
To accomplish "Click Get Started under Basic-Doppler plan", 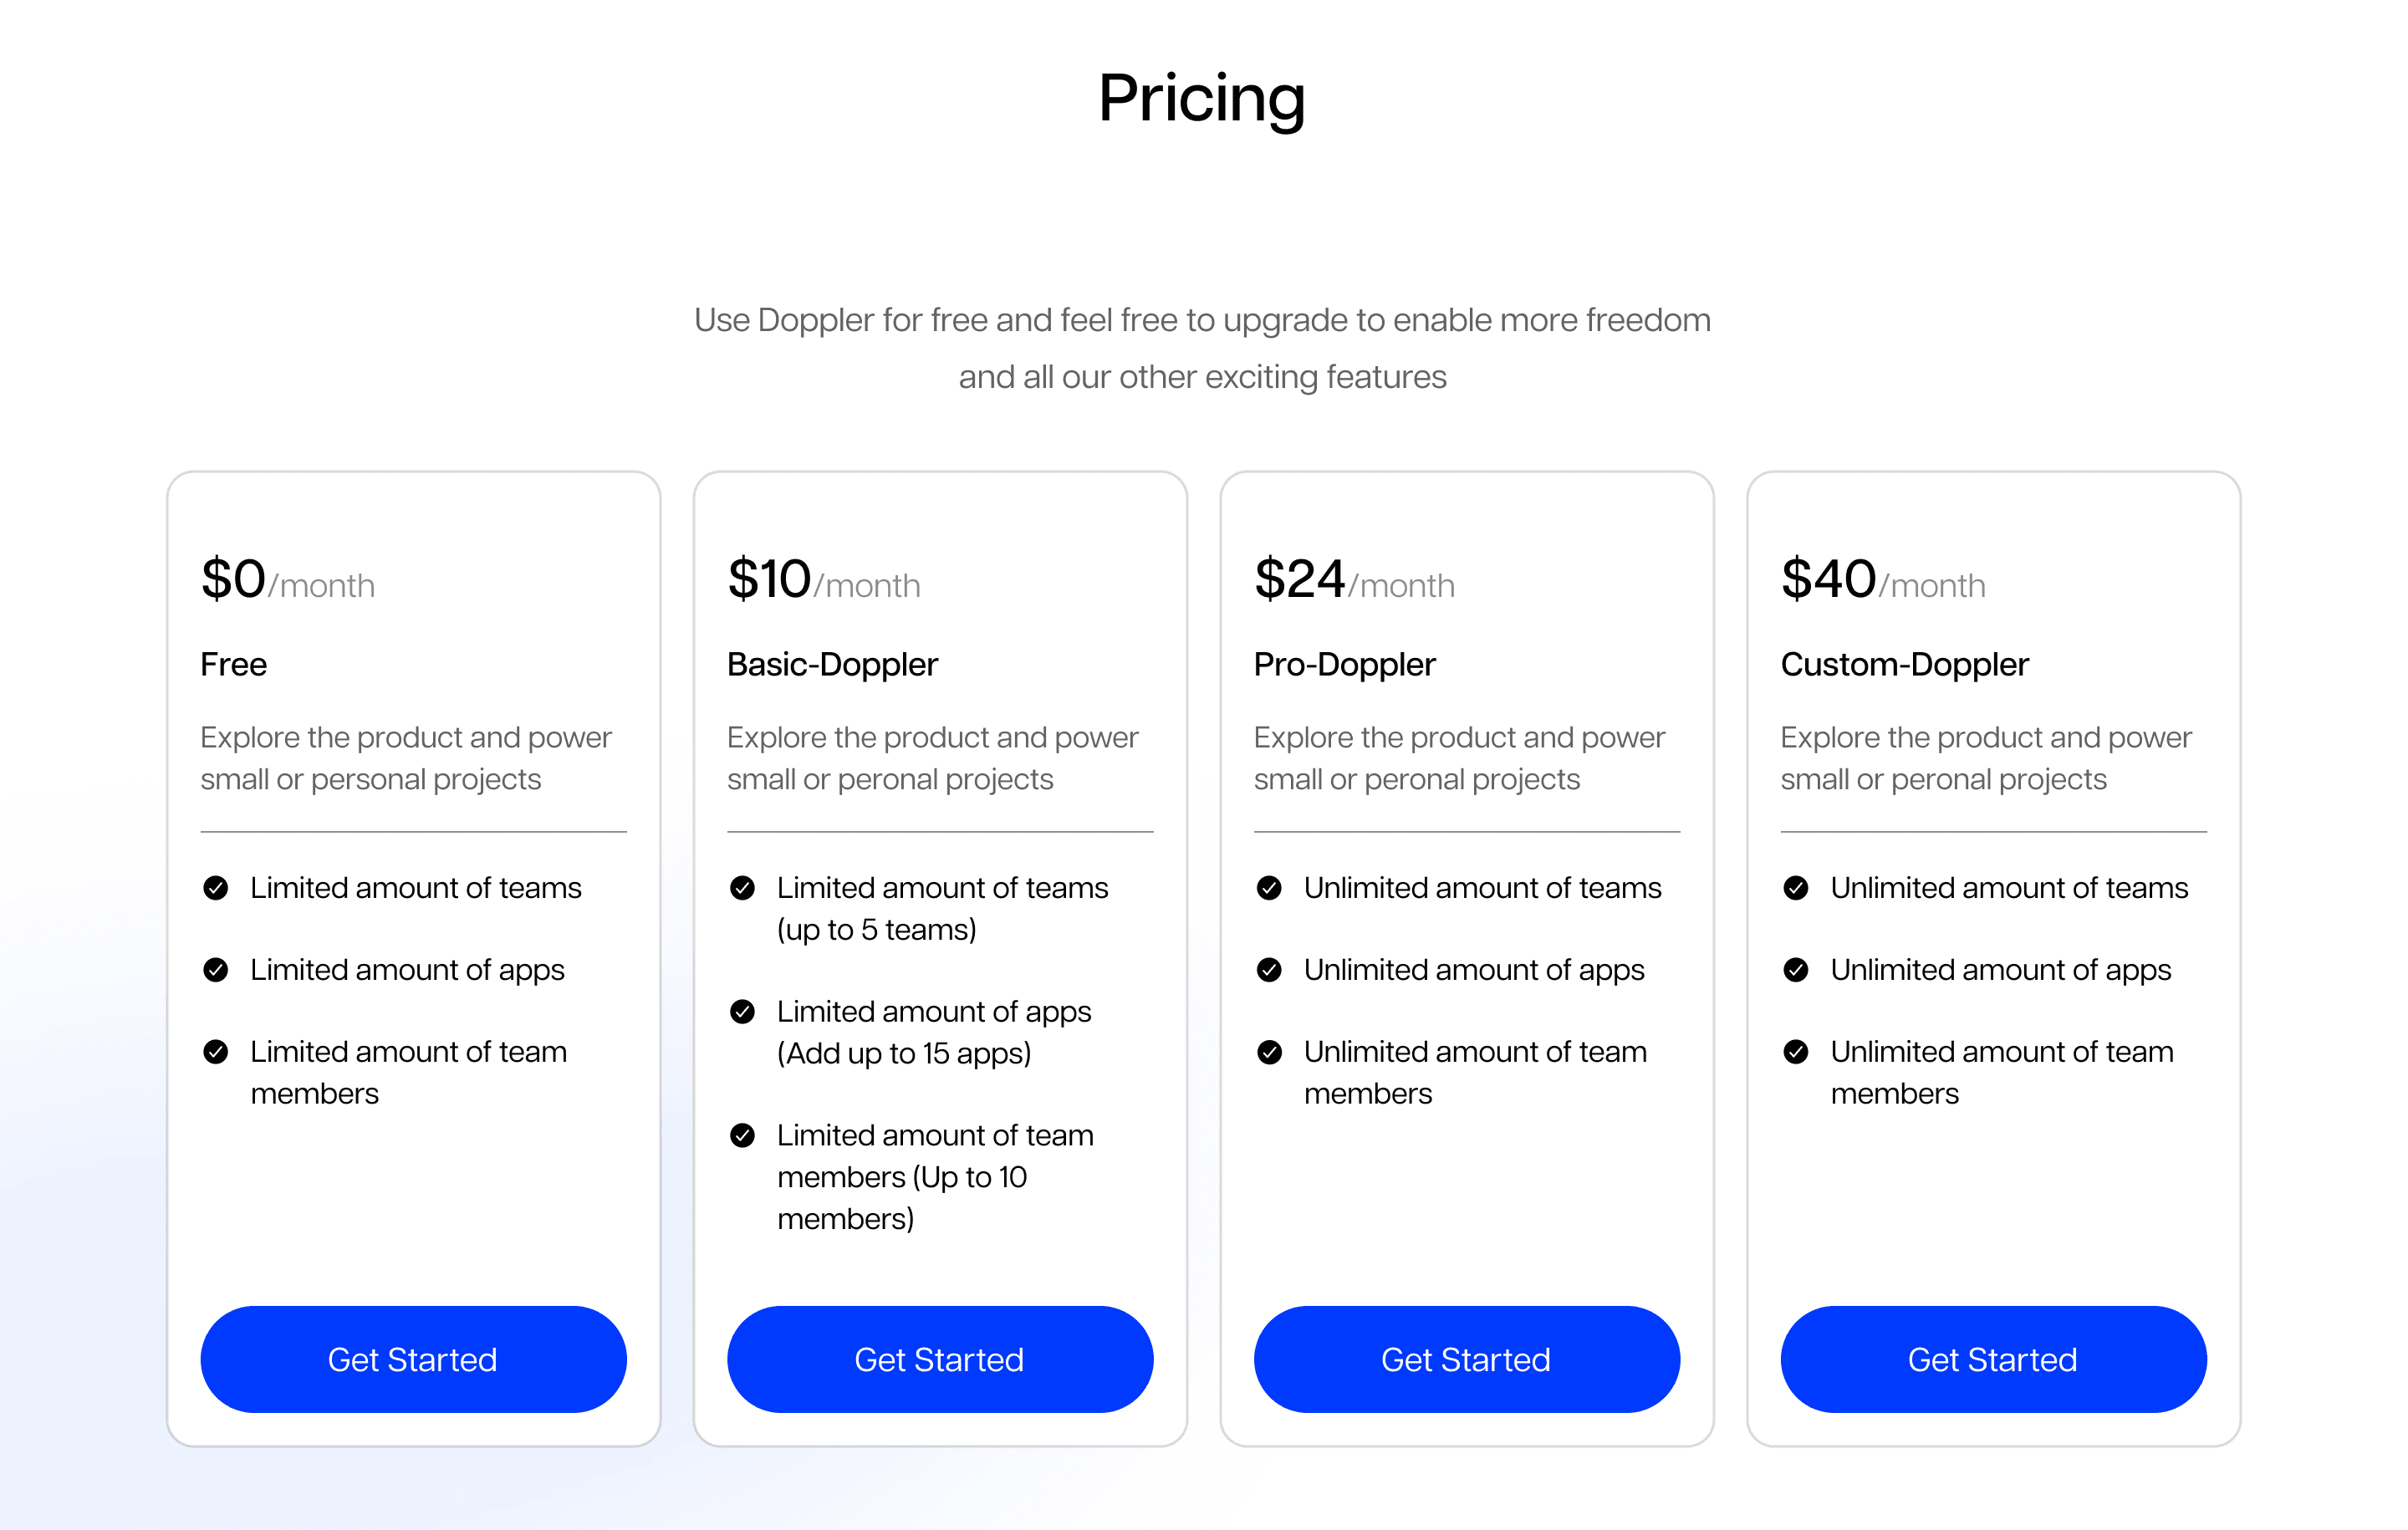I will [x=939, y=1359].
